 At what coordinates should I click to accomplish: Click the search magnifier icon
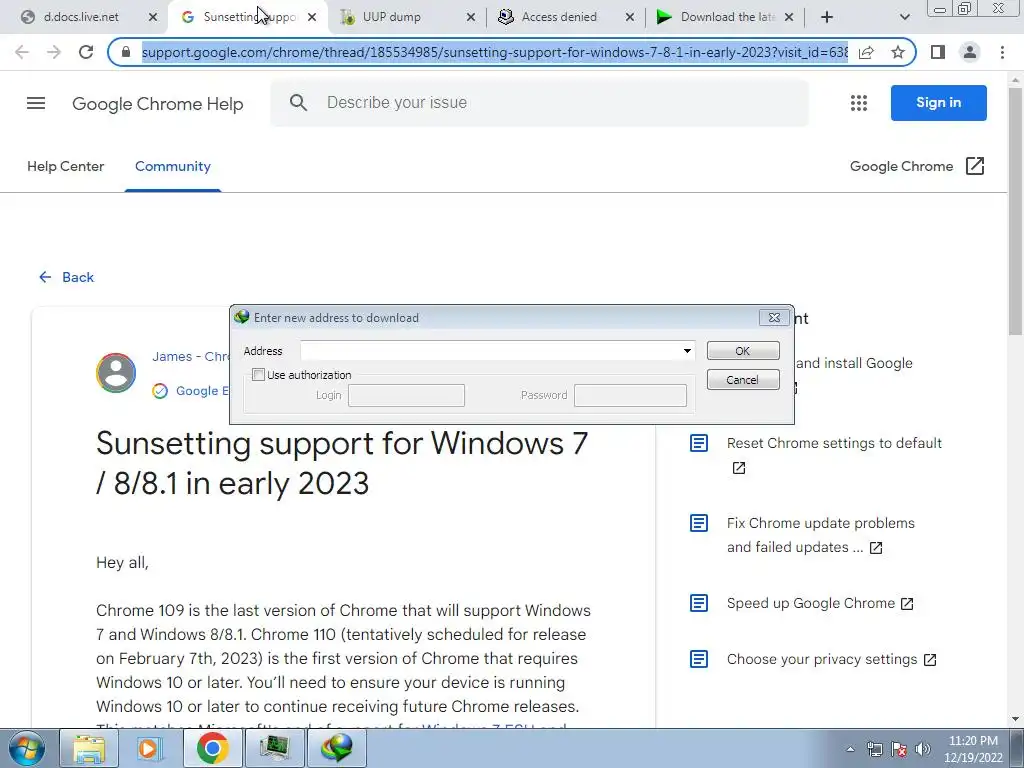(298, 103)
